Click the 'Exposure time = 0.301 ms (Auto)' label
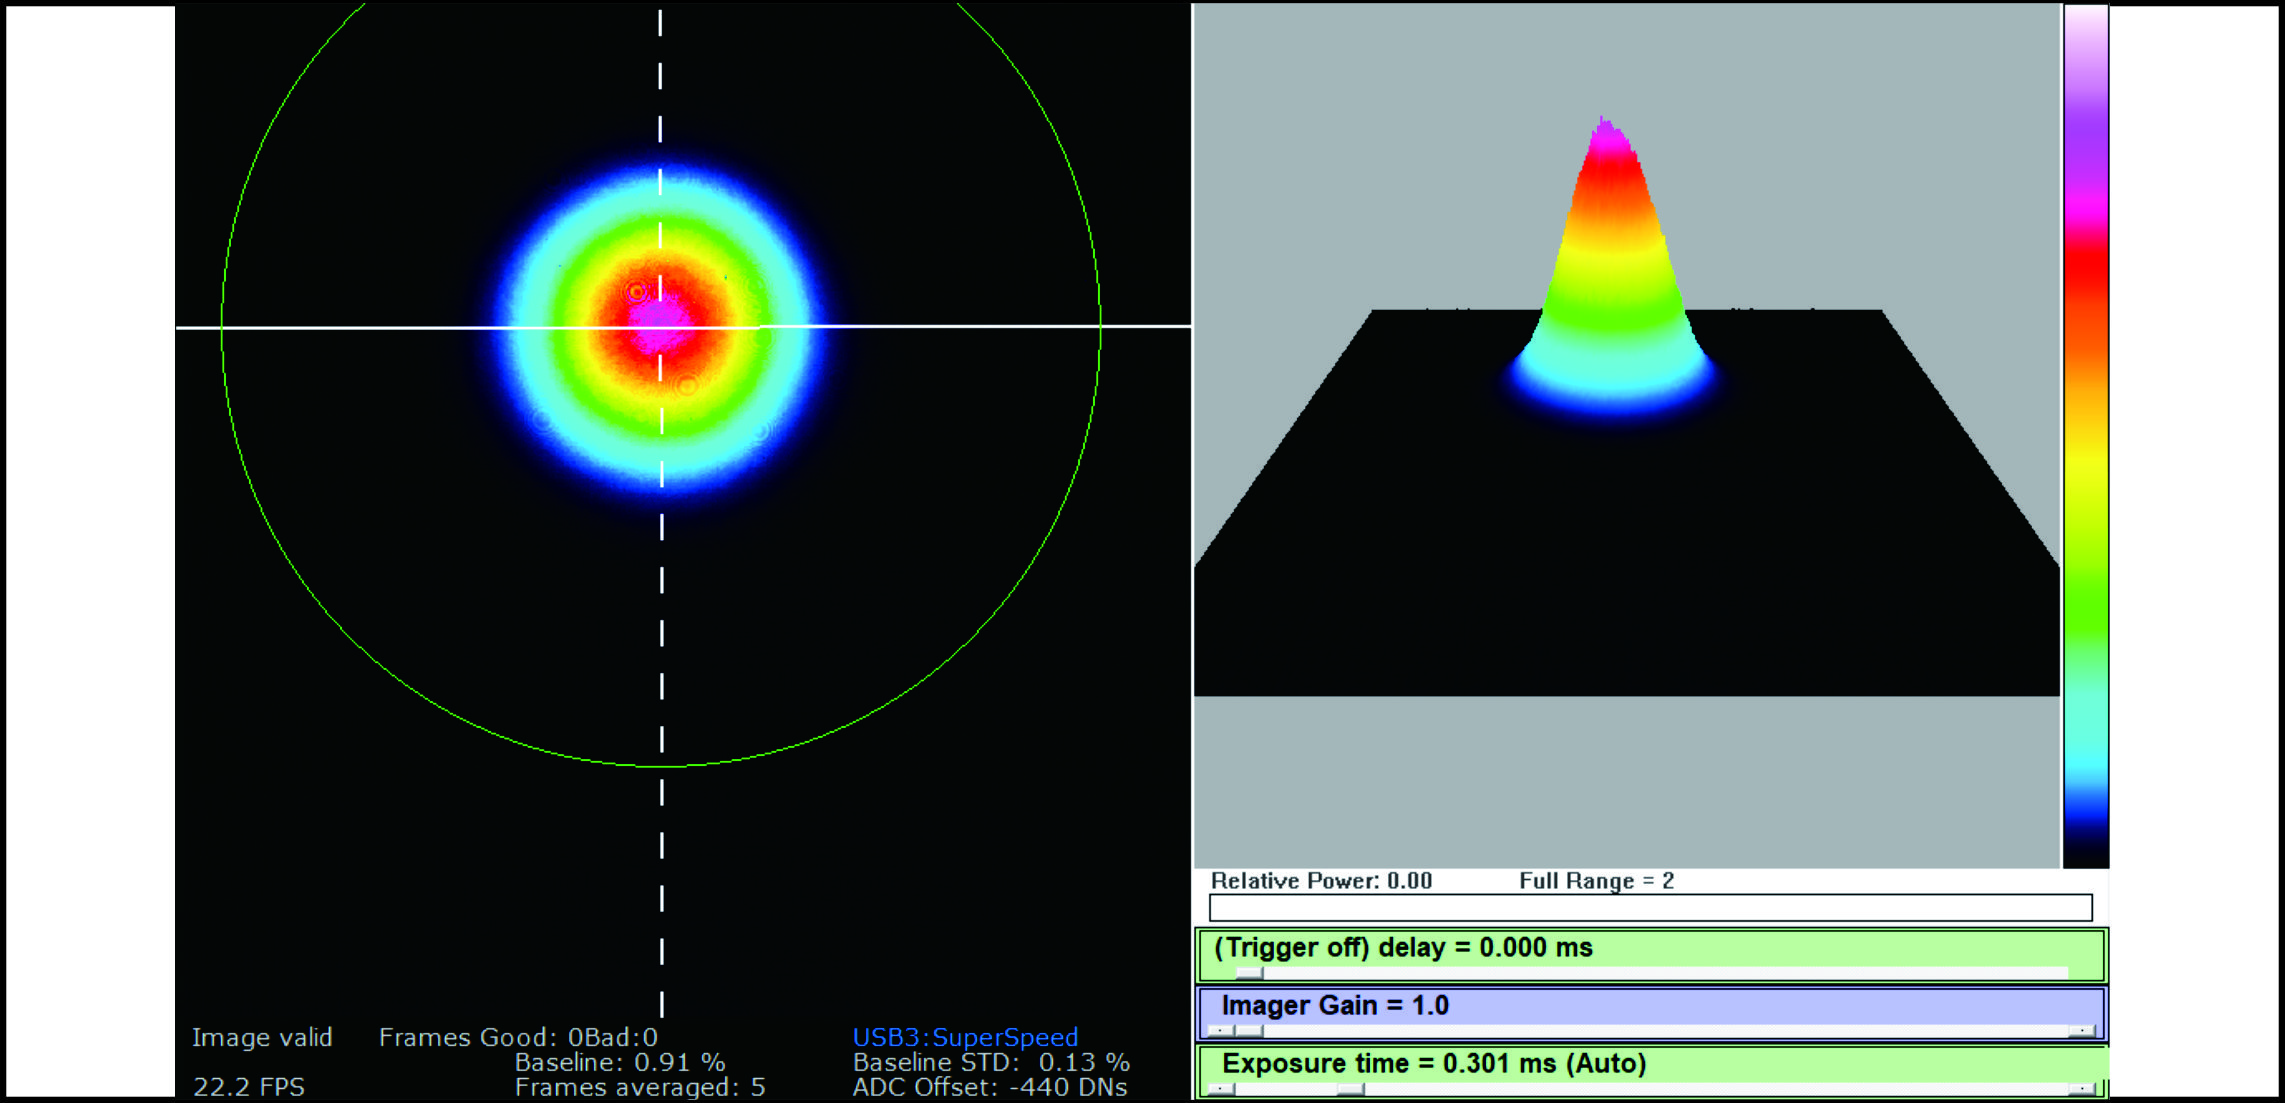 1434,1064
